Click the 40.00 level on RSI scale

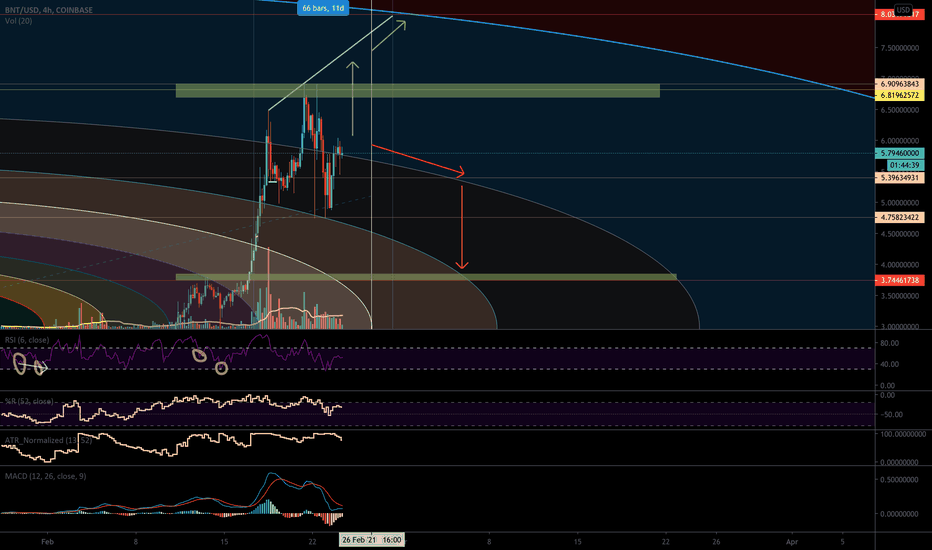pos(890,364)
